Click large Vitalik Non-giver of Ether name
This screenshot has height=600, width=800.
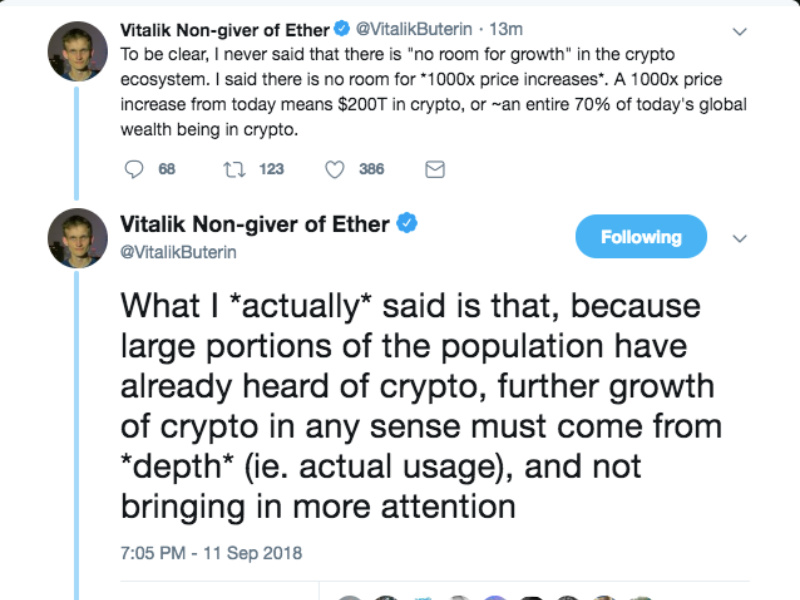click(255, 224)
